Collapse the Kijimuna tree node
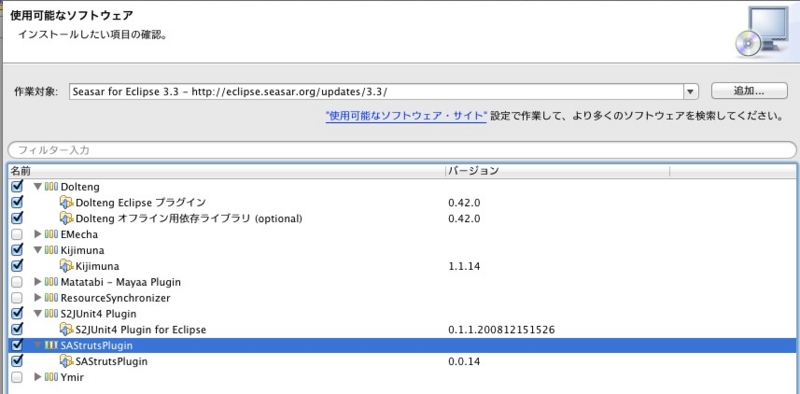 coord(37,251)
